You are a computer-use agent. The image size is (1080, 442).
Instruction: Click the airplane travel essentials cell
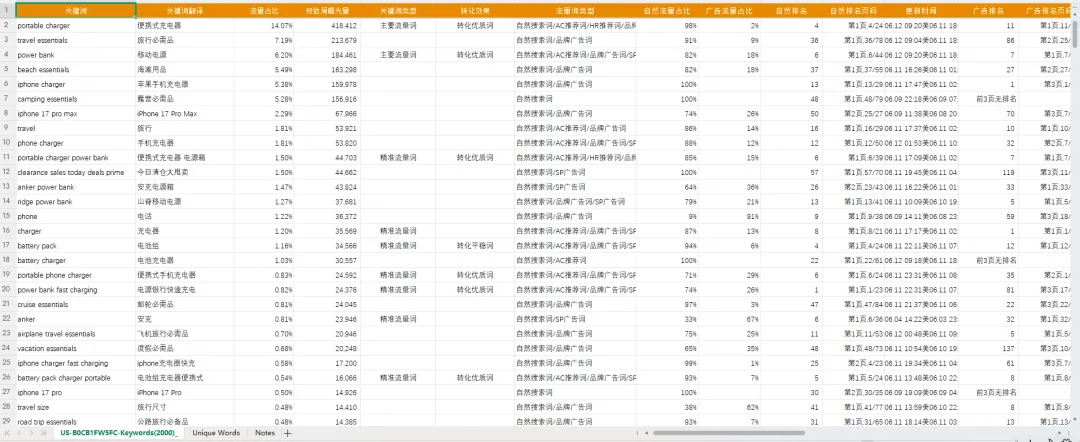coord(76,333)
